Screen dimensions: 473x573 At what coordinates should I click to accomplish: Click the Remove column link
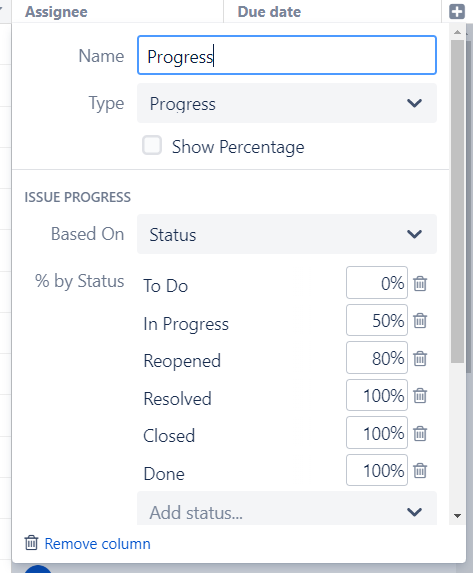coord(97,544)
